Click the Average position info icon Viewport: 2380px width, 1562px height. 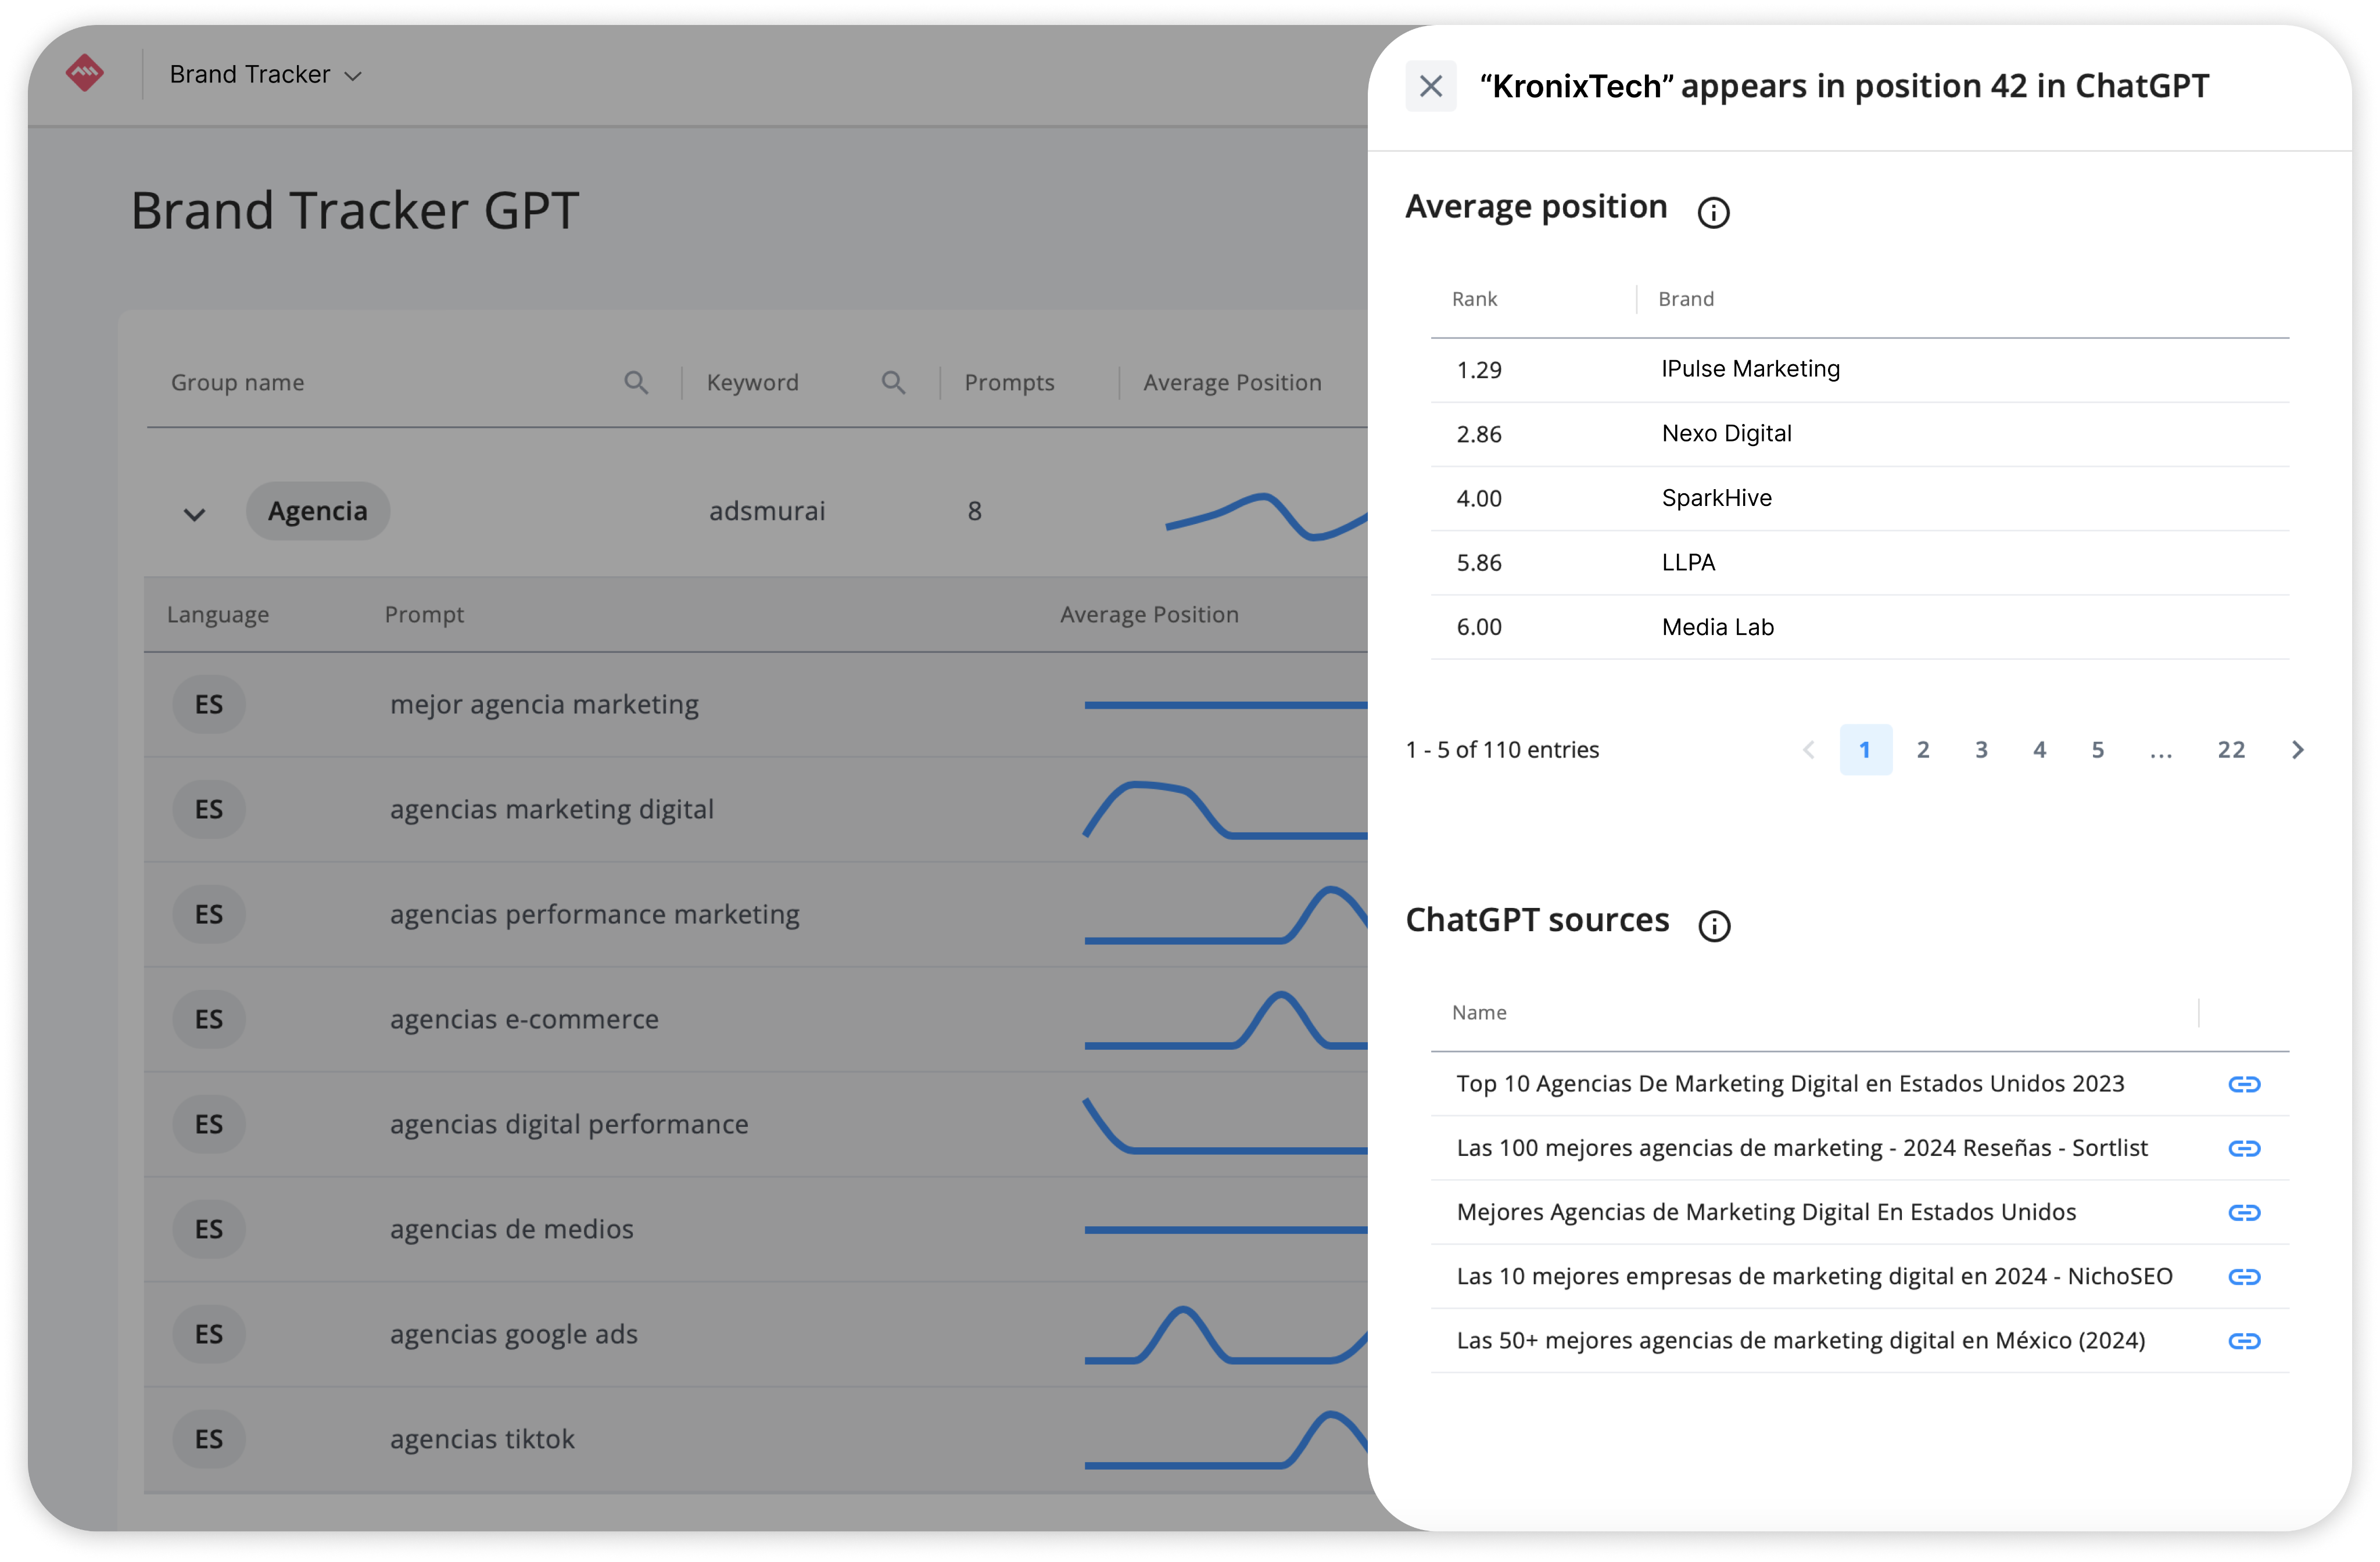click(1713, 212)
